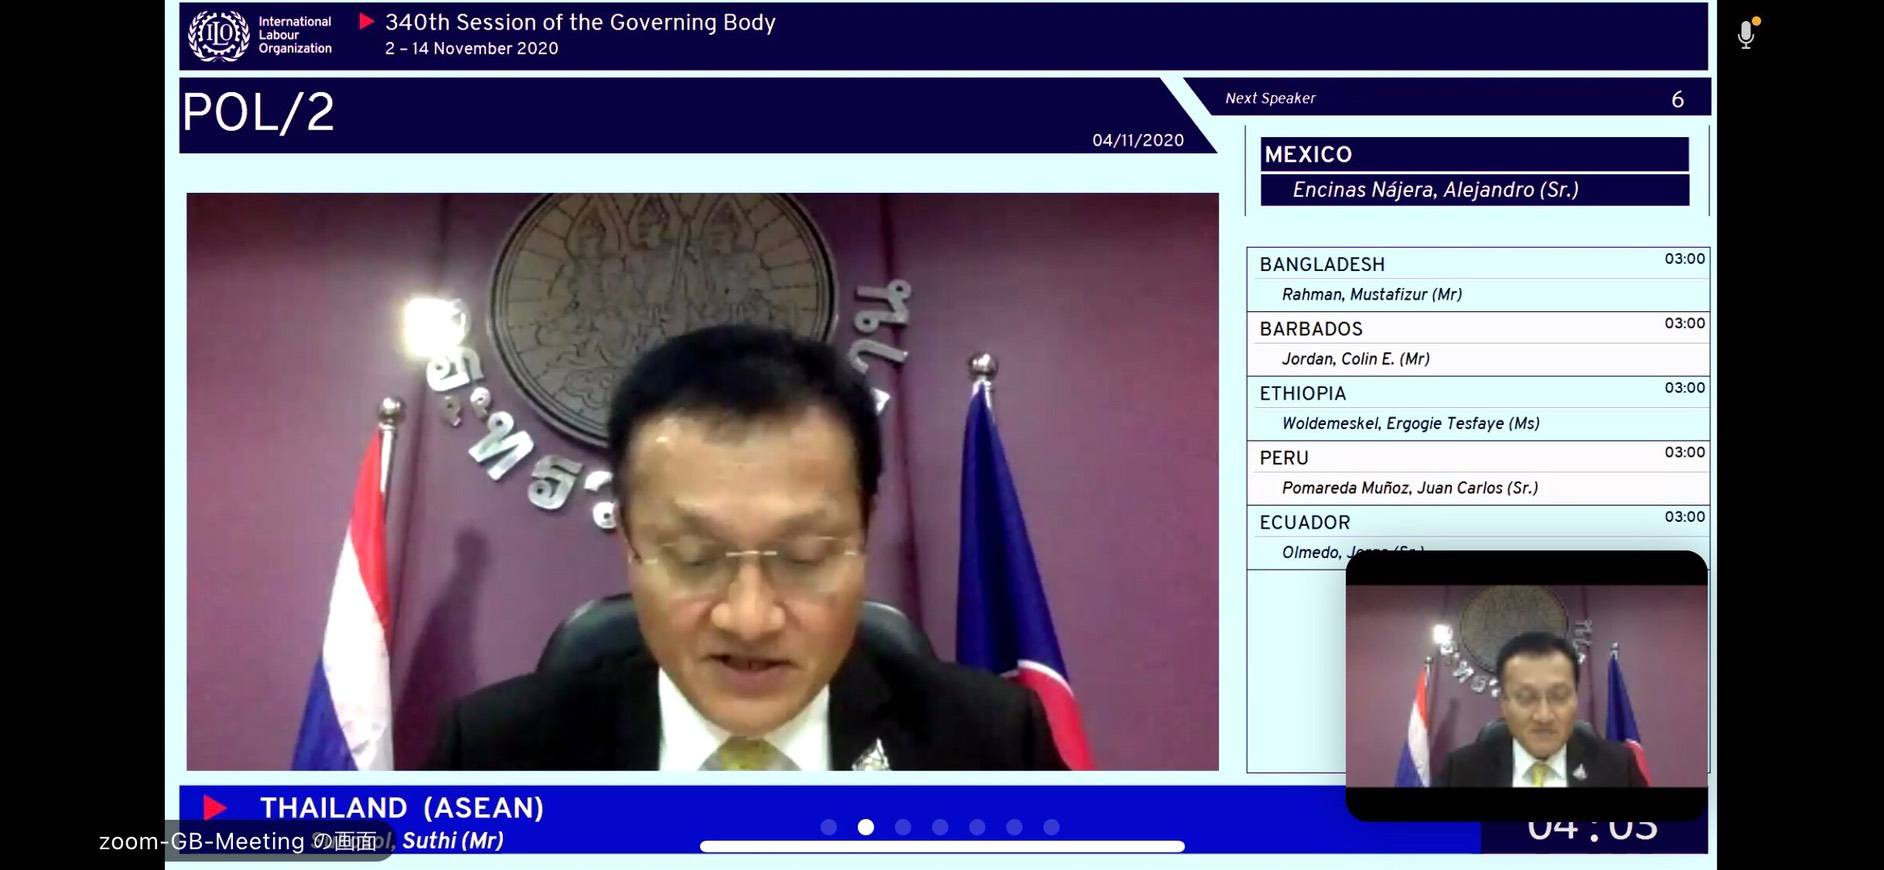Select the highlighted white page dot
The width and height of the screenshot is (1884, 870).
click(x=866, y=827)
